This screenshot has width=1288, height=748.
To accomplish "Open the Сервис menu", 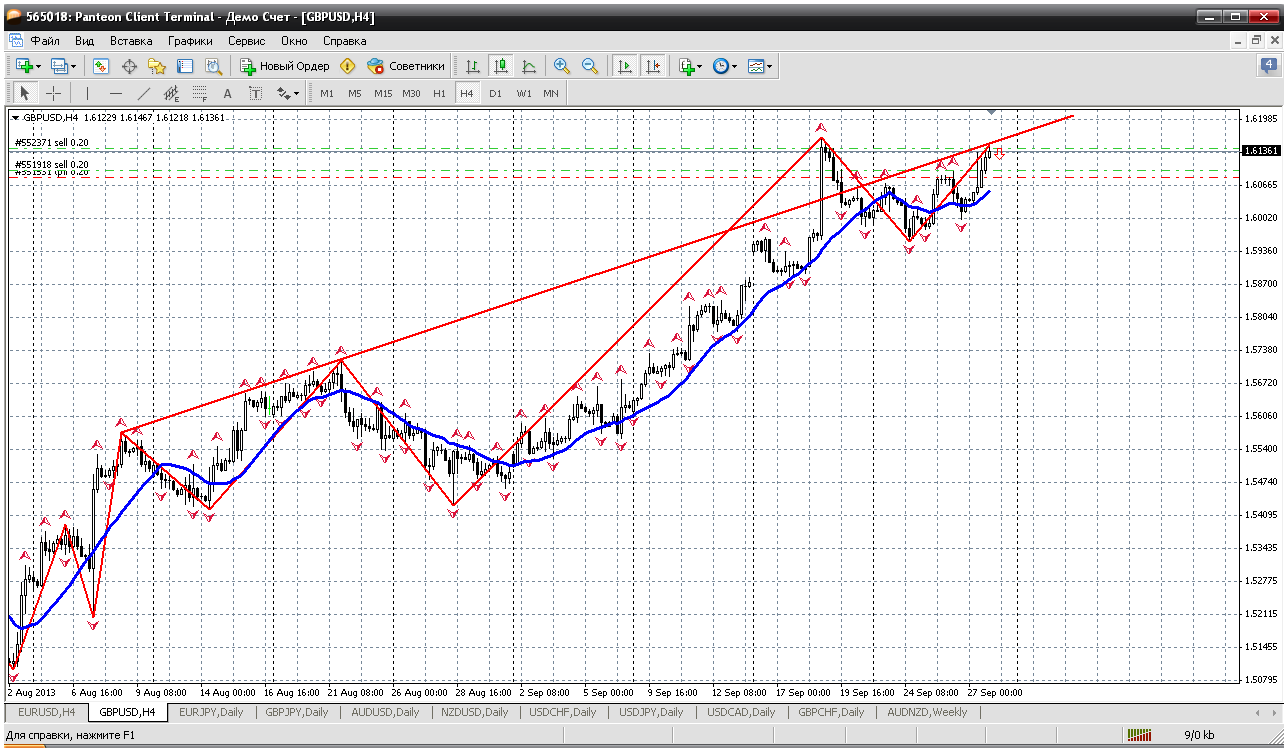I will [246, 41].
